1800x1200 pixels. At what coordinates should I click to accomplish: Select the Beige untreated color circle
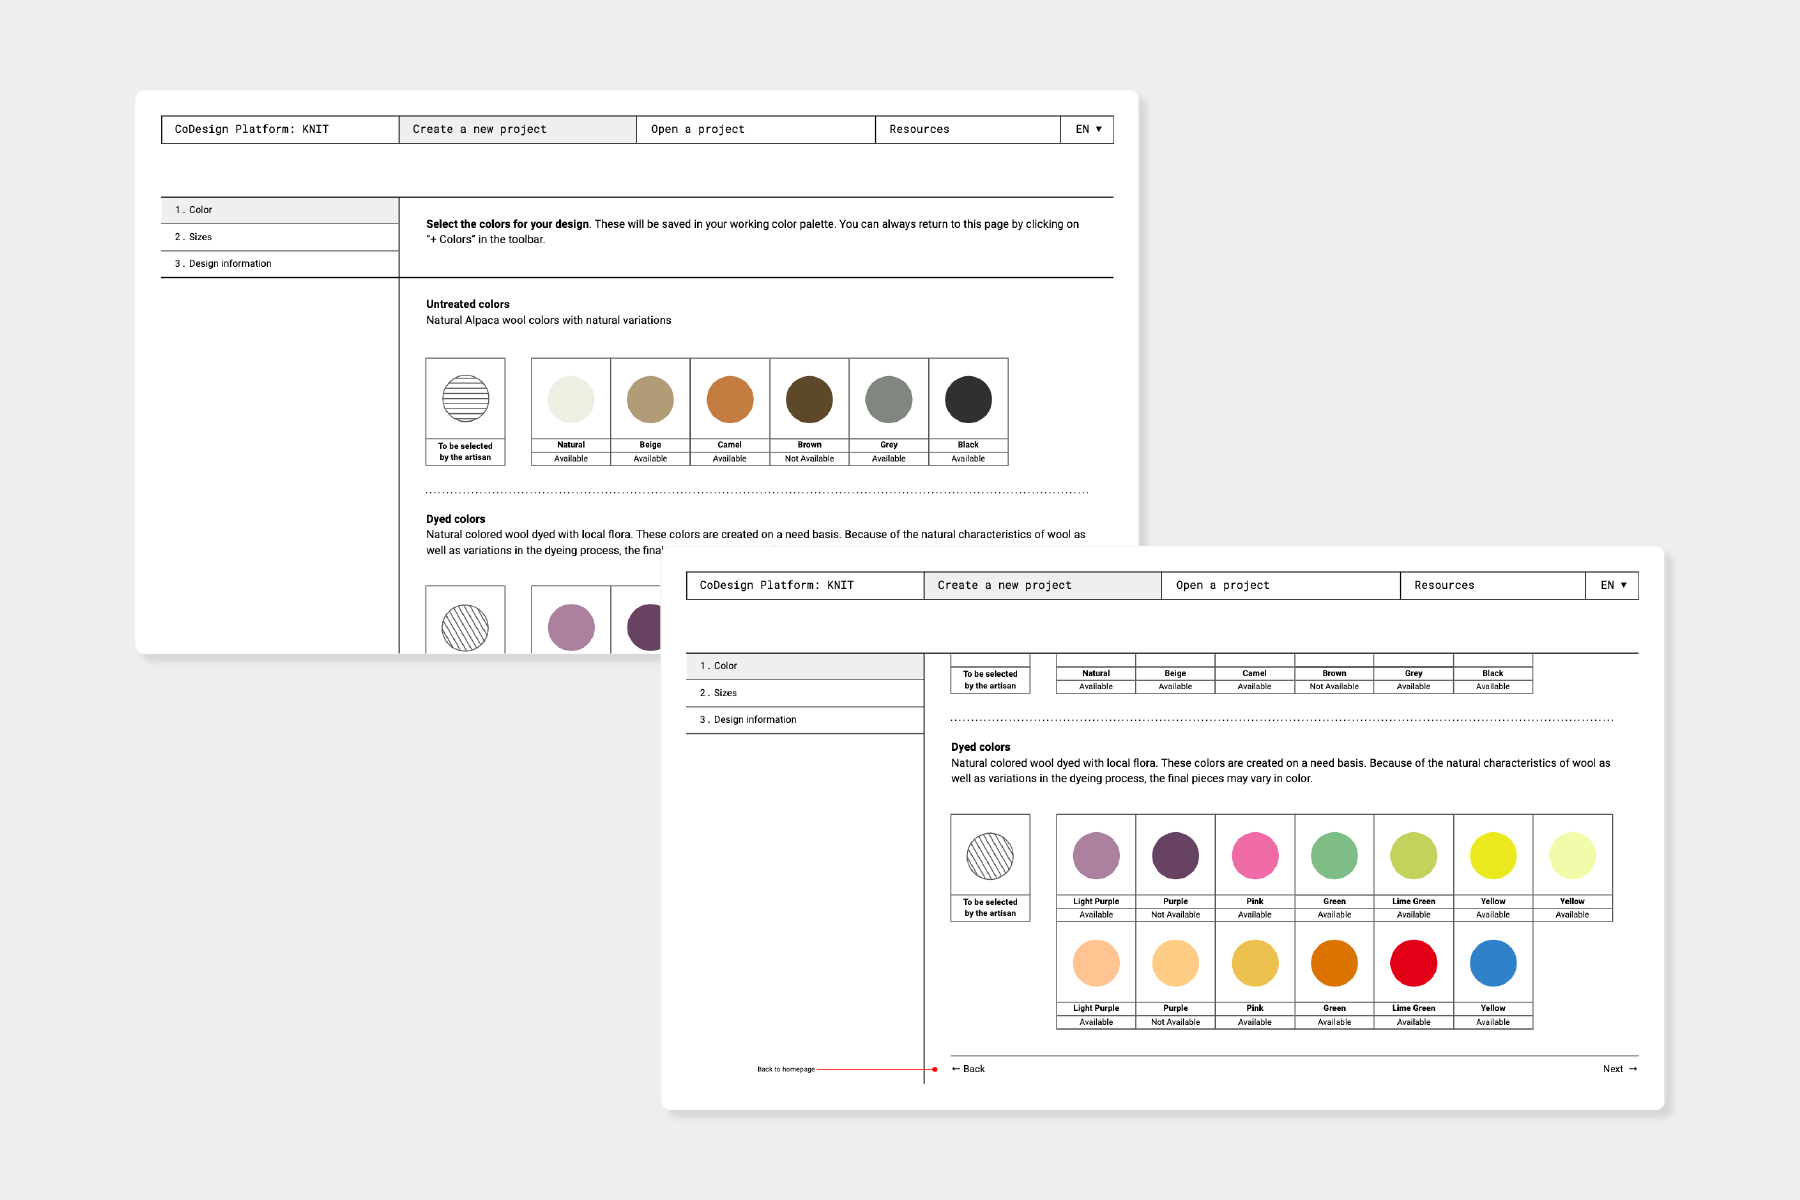650,399
